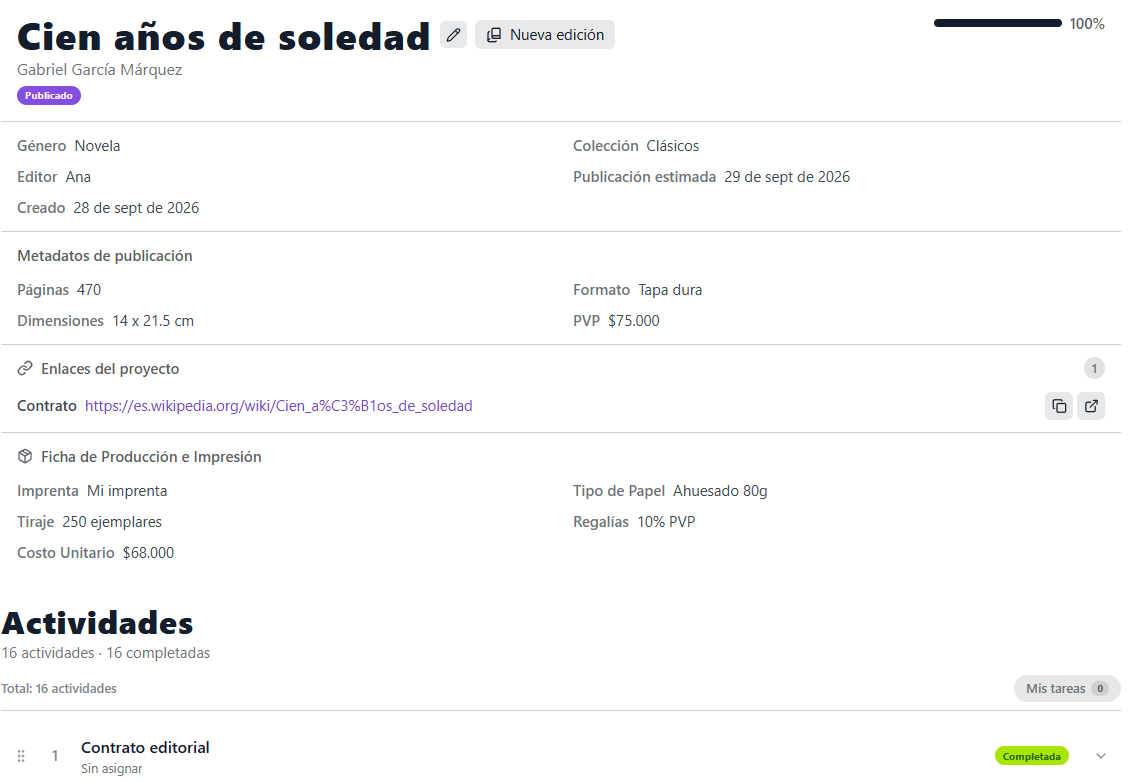Click the author name Gabriel García Márquez

pyautogui.click(x=100, y=70)
